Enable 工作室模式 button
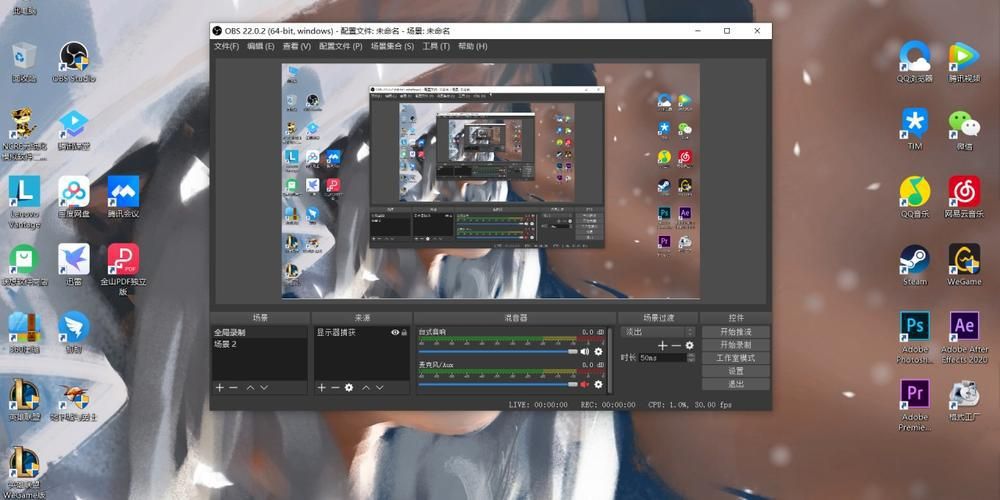Image resolution: width=1000 pixels, height=500 pixels. pos(736,358)
